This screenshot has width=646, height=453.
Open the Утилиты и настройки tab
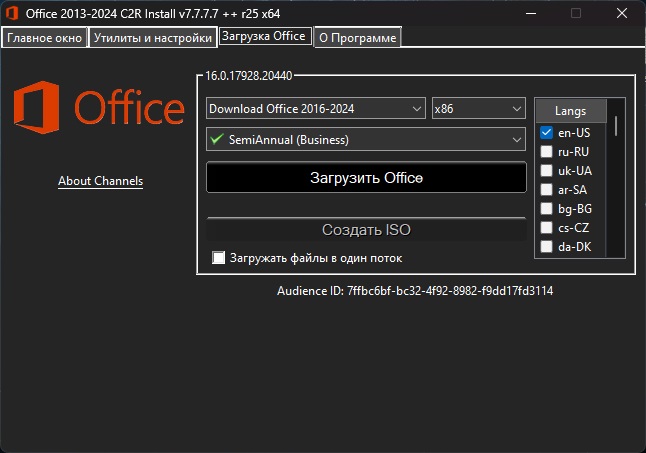153,38
